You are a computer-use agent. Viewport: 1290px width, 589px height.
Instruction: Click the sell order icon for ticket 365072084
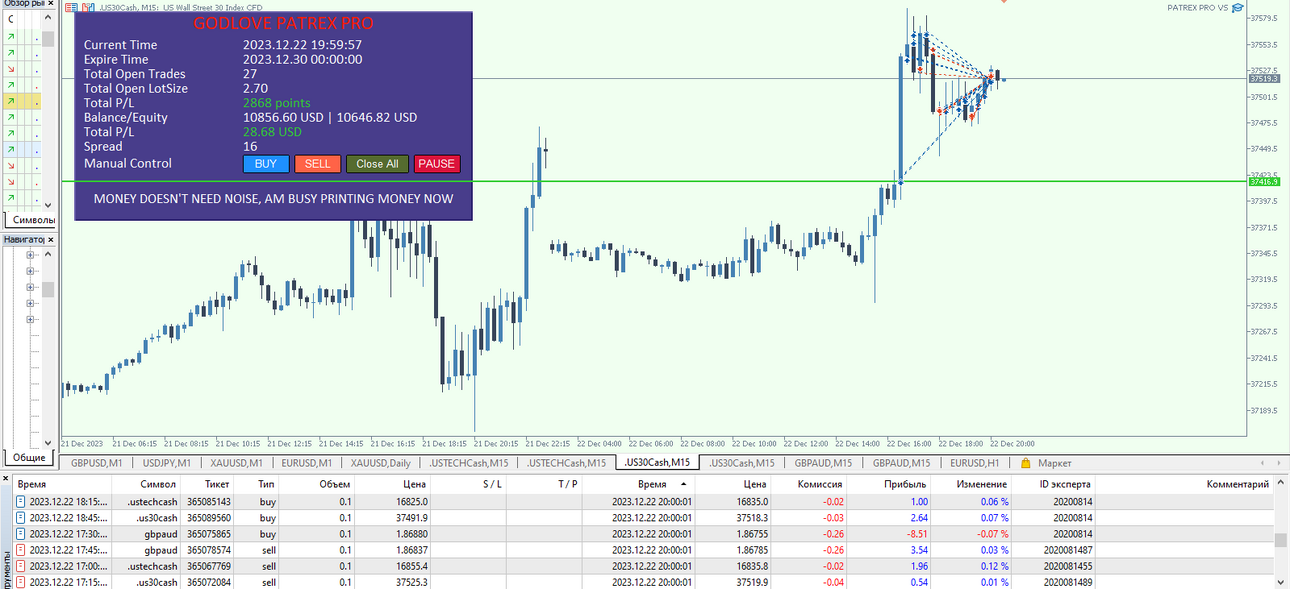click(x=20, y=582)
